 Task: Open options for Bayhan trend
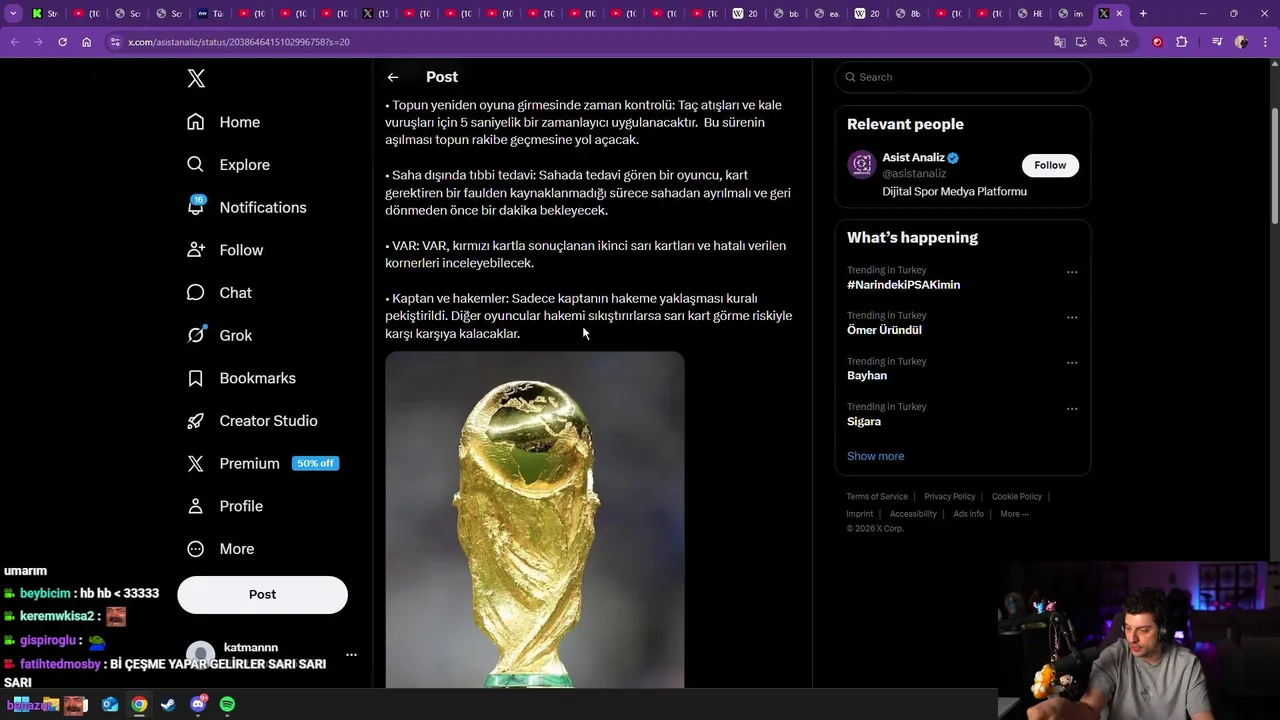1072,363
